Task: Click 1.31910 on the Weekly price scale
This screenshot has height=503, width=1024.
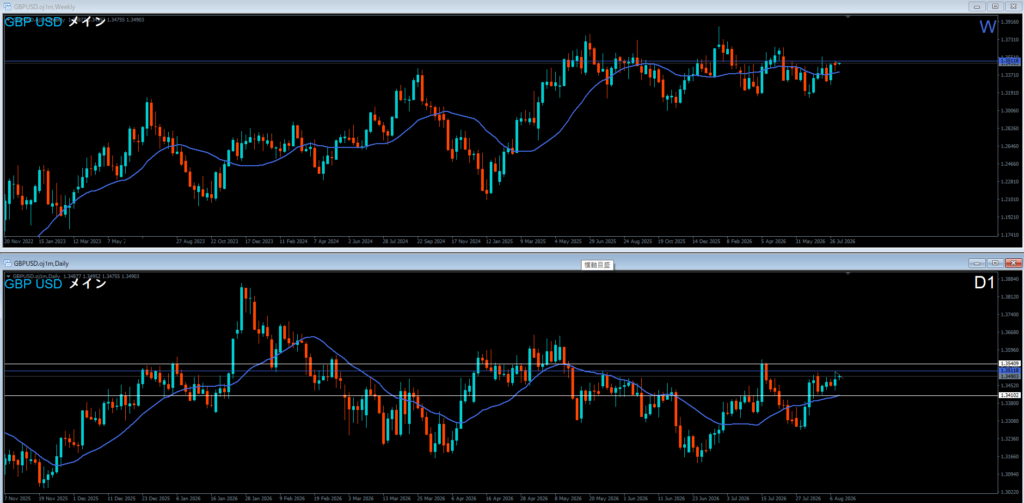Action: click(1010, 93)
